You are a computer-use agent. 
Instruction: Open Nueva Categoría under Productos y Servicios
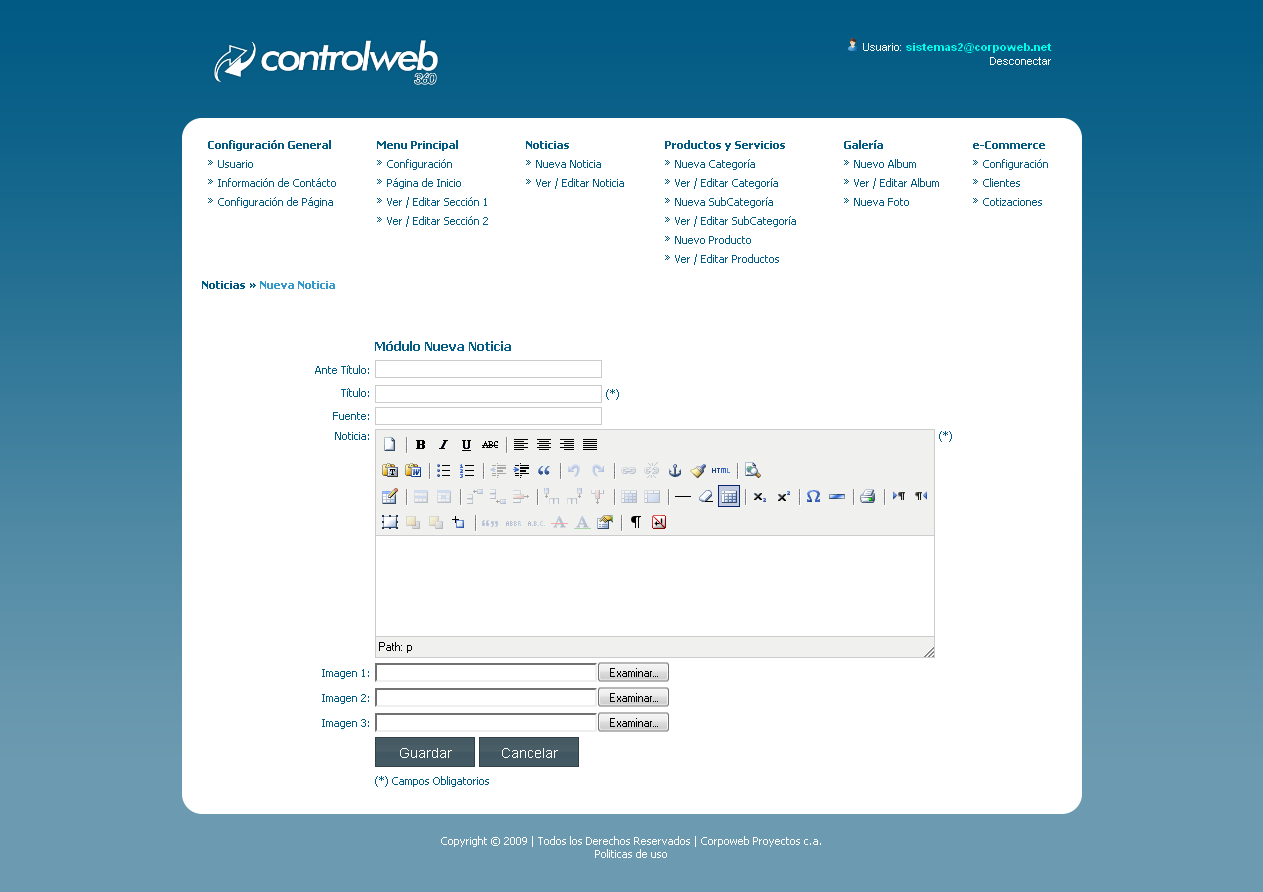tap(714, 164)
